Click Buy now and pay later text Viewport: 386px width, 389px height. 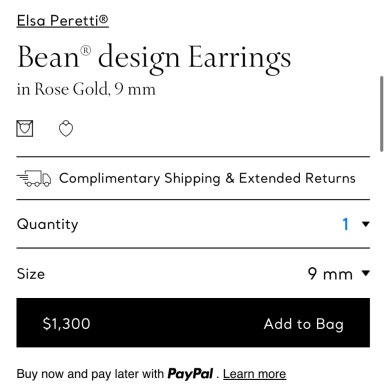(90, 374)
